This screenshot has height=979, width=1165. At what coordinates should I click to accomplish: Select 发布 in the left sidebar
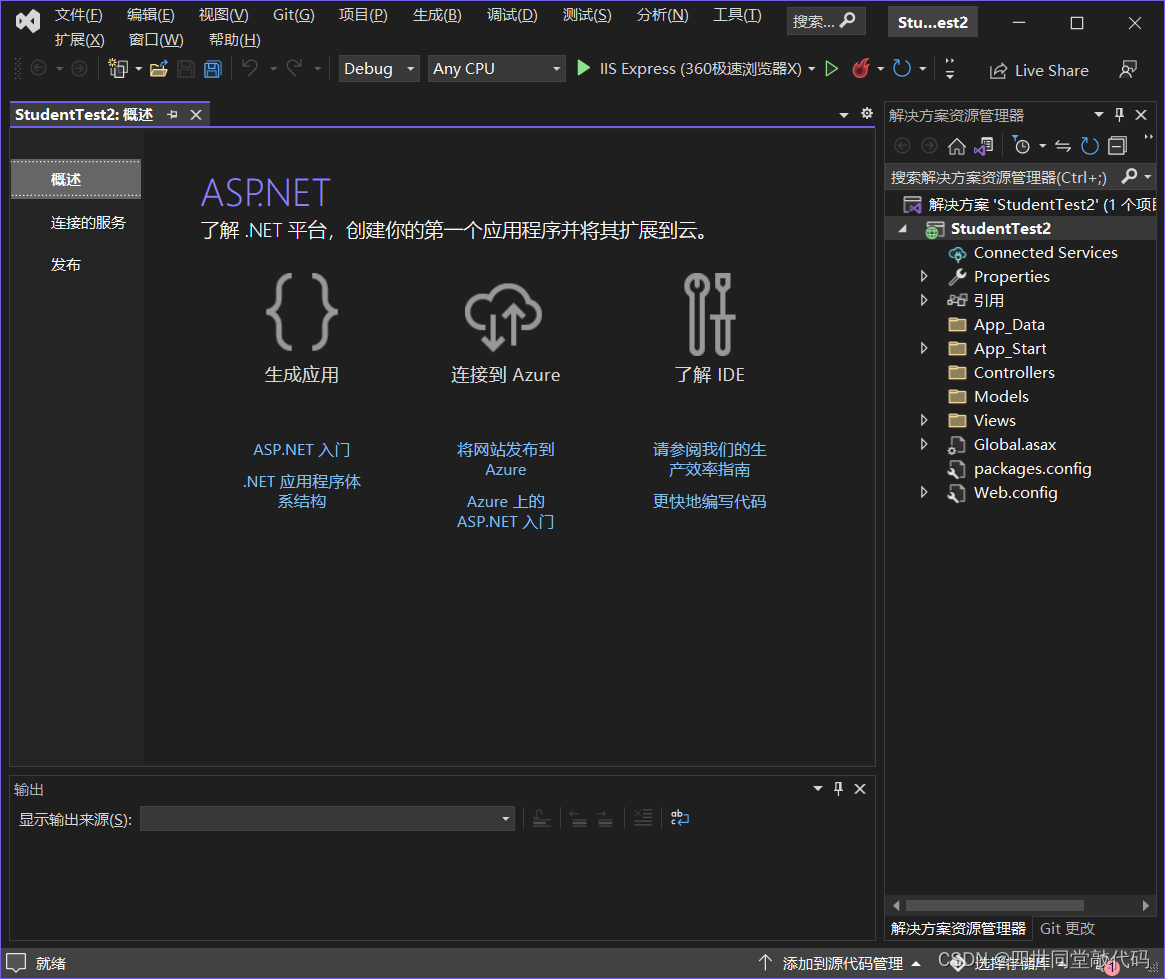[x=65, y=265]
